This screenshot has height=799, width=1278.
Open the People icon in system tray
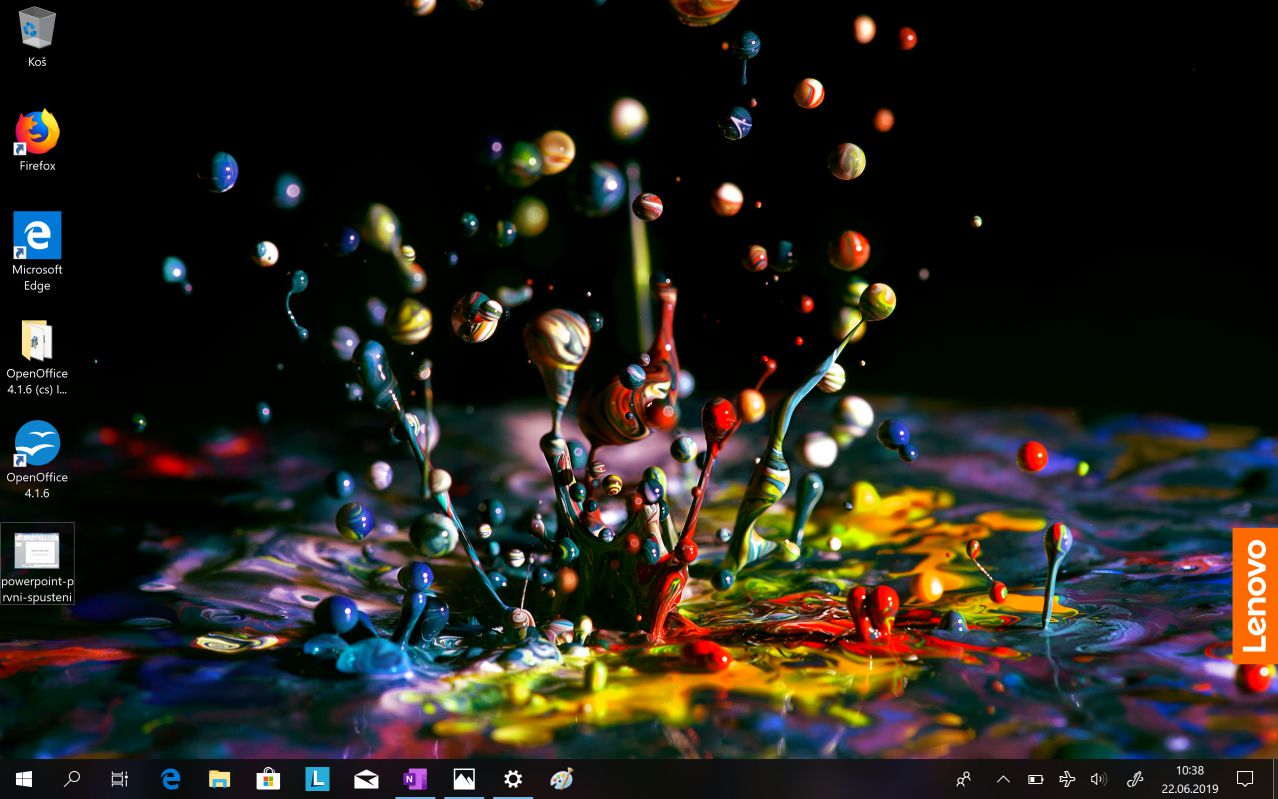pyautogui.click(x=964, y=779)
